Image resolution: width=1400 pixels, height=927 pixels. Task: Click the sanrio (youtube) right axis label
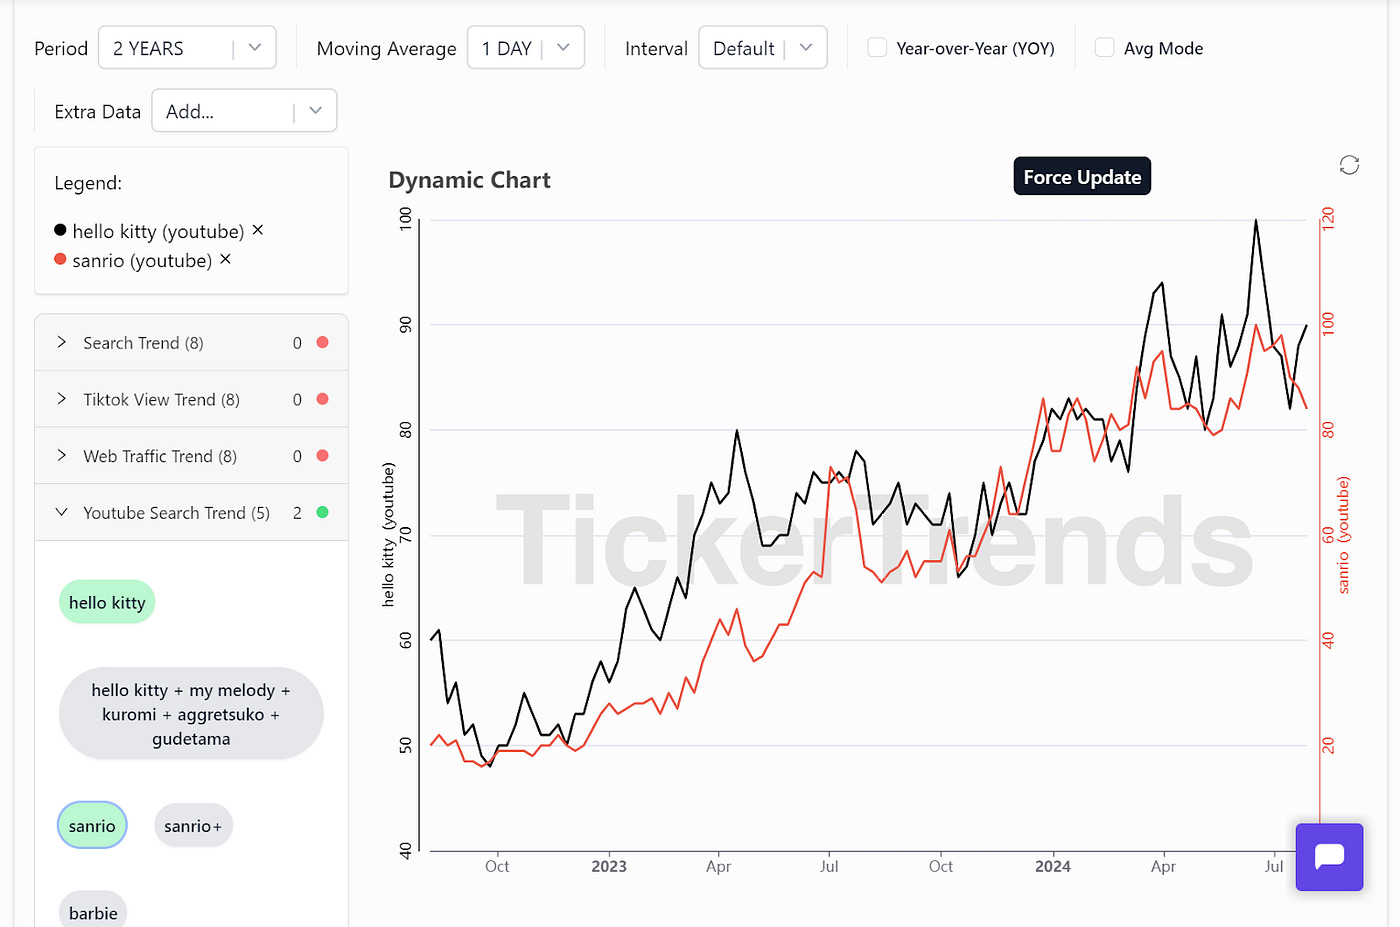[x=1343, y=535]
